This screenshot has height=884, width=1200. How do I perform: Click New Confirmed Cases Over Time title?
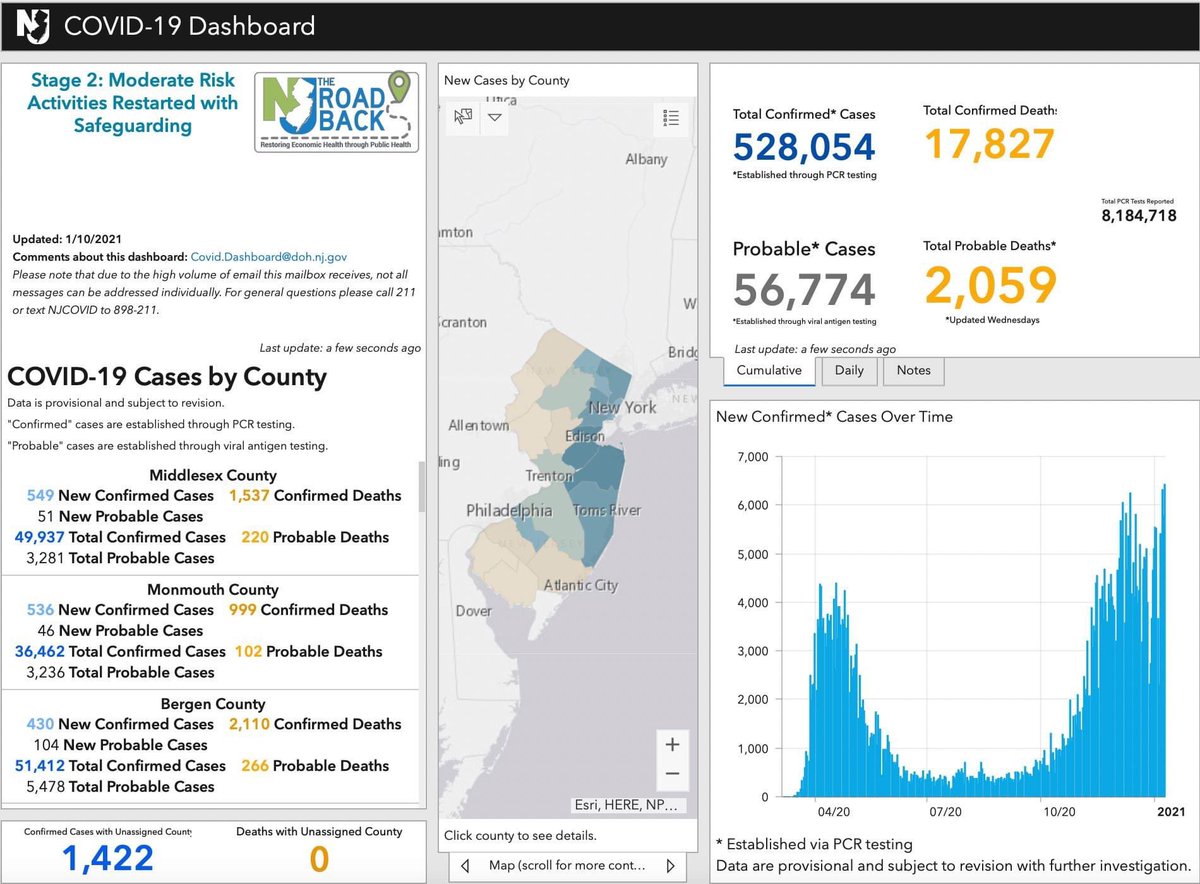[835, 416]
